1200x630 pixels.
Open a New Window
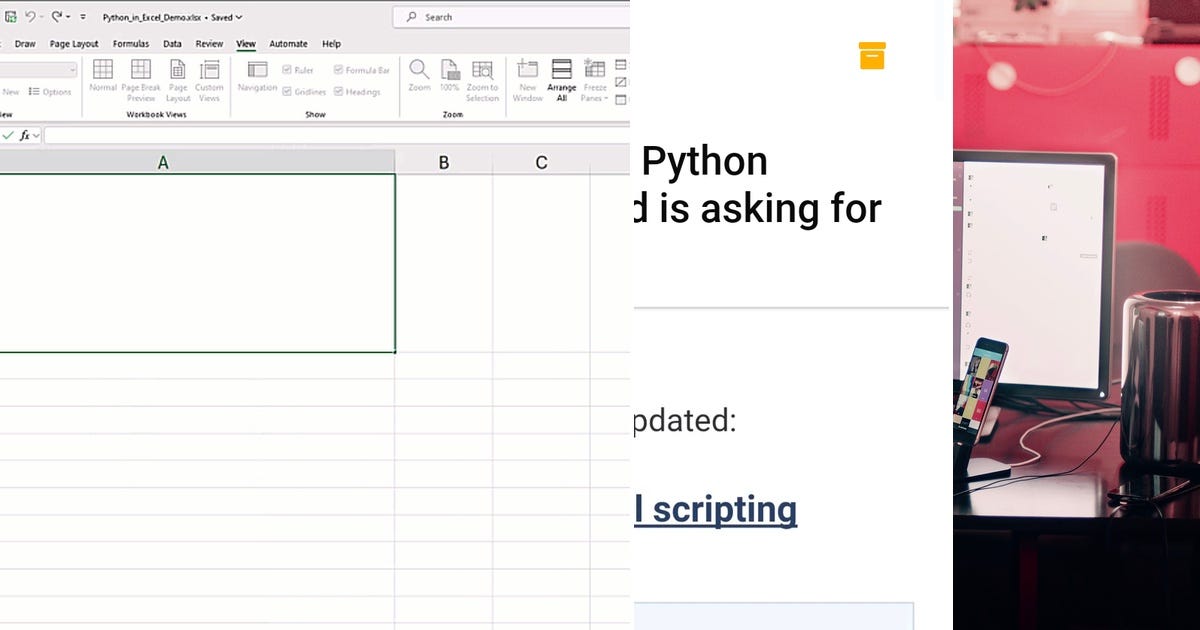528,80
